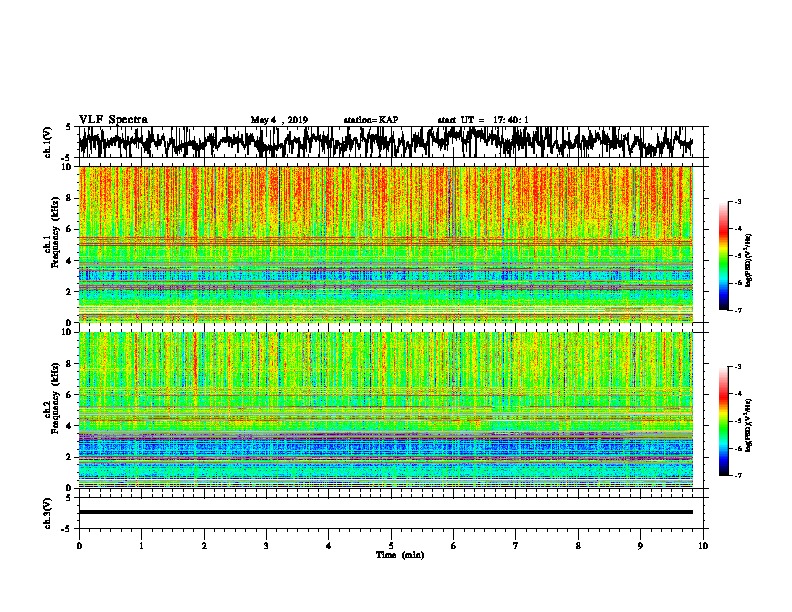
Task: Click time axis tick label '5'
Action: click(391, 545)
